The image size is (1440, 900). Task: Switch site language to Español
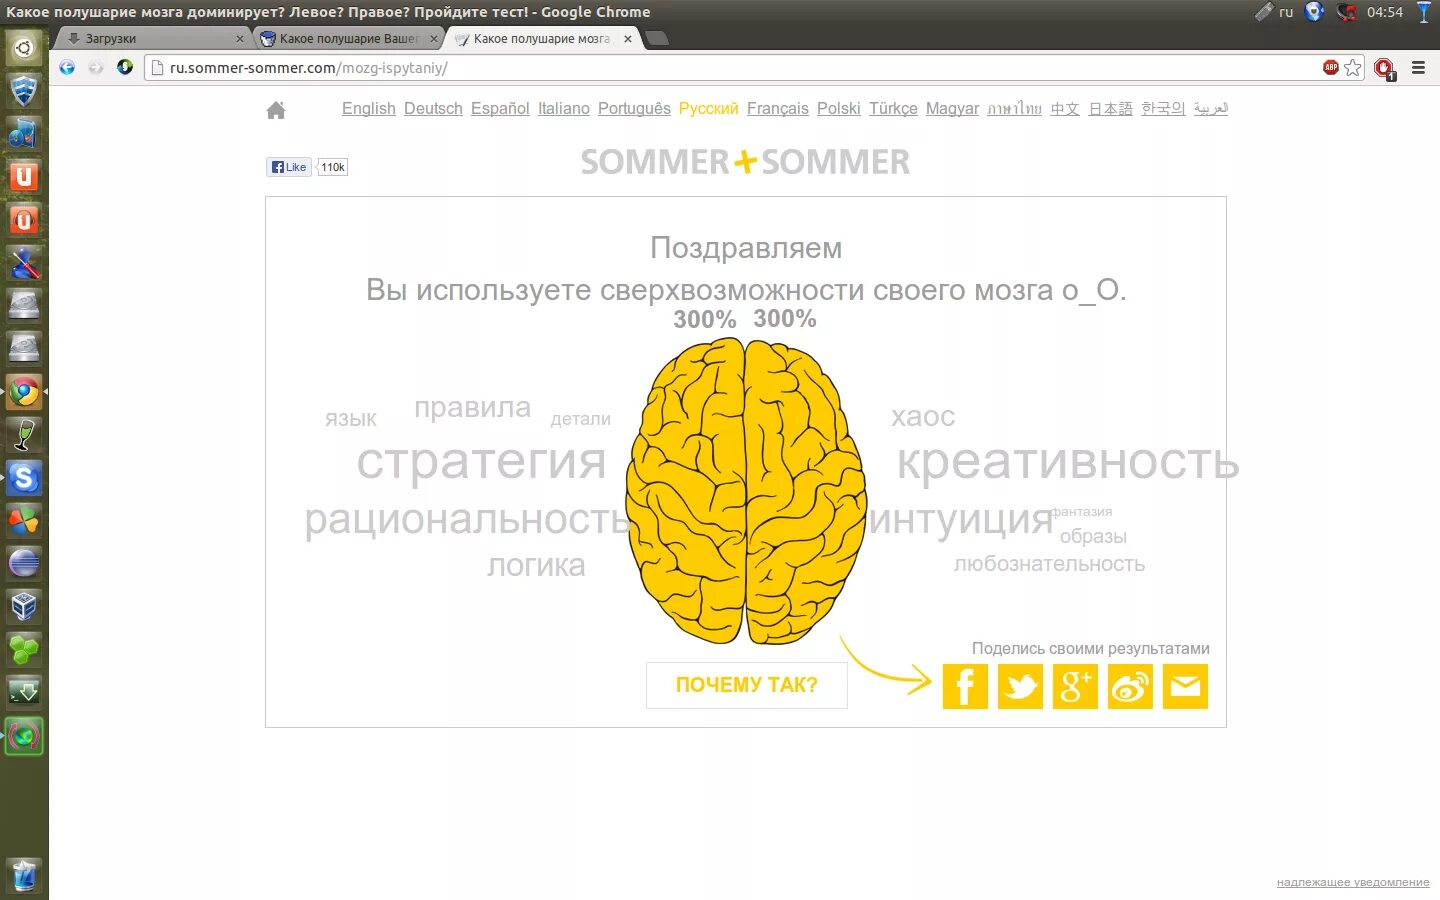(x=500, y=108)
